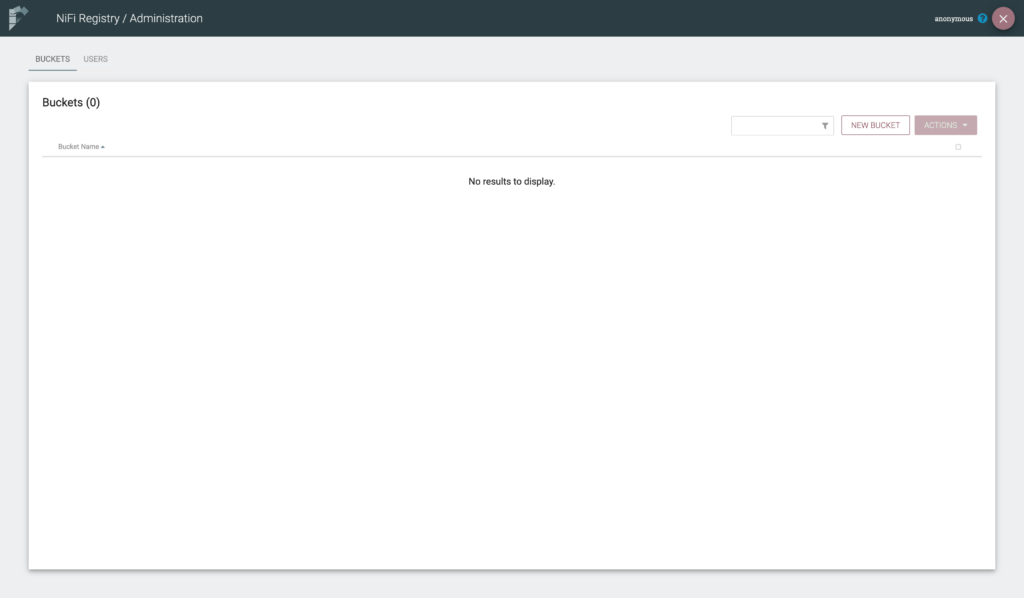1024x598 pixels.
Task: Click the Buckets (0) heading
Action: point(71,102)
